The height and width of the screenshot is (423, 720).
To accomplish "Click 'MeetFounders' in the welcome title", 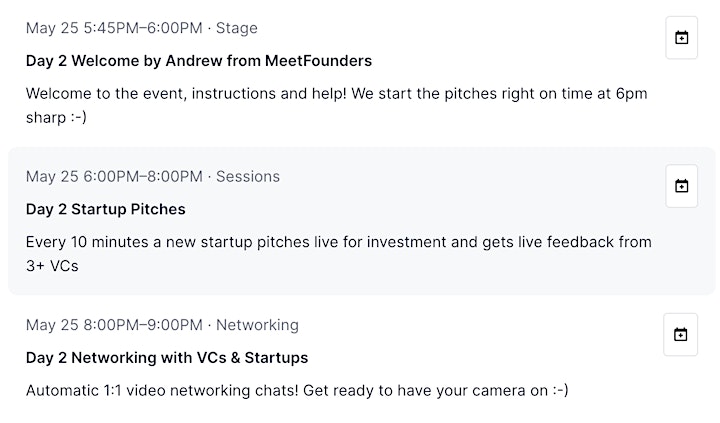I will 319,61.
